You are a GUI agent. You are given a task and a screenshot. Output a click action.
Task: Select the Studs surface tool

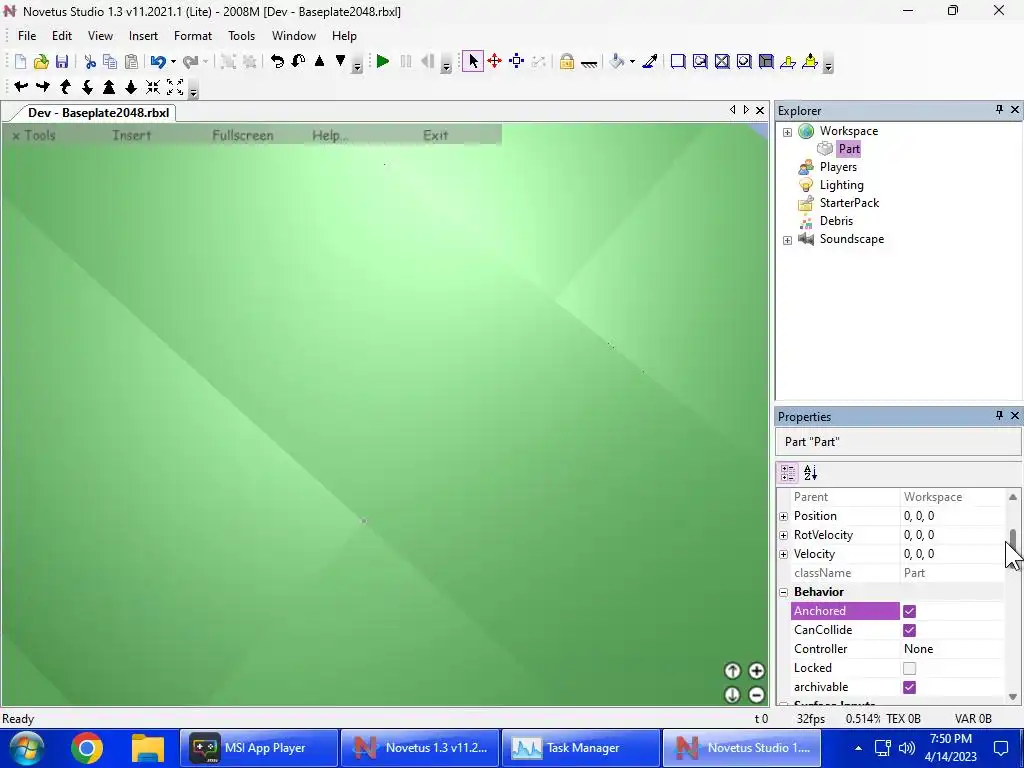tap(744, 61)
